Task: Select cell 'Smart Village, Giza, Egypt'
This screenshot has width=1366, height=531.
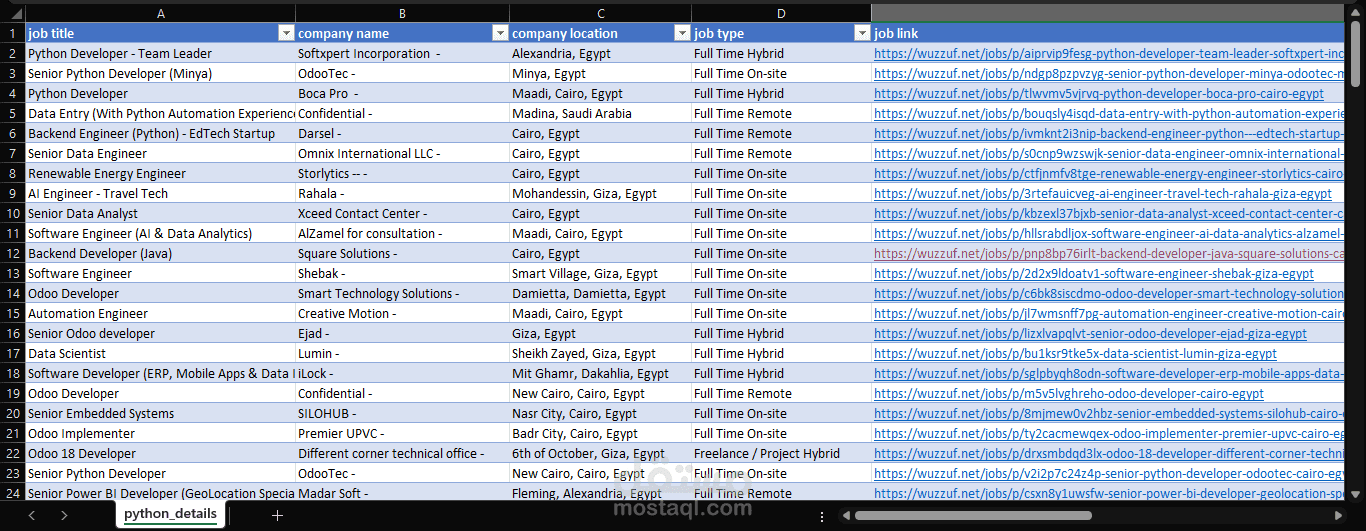Action: click(x=600, y=273)
